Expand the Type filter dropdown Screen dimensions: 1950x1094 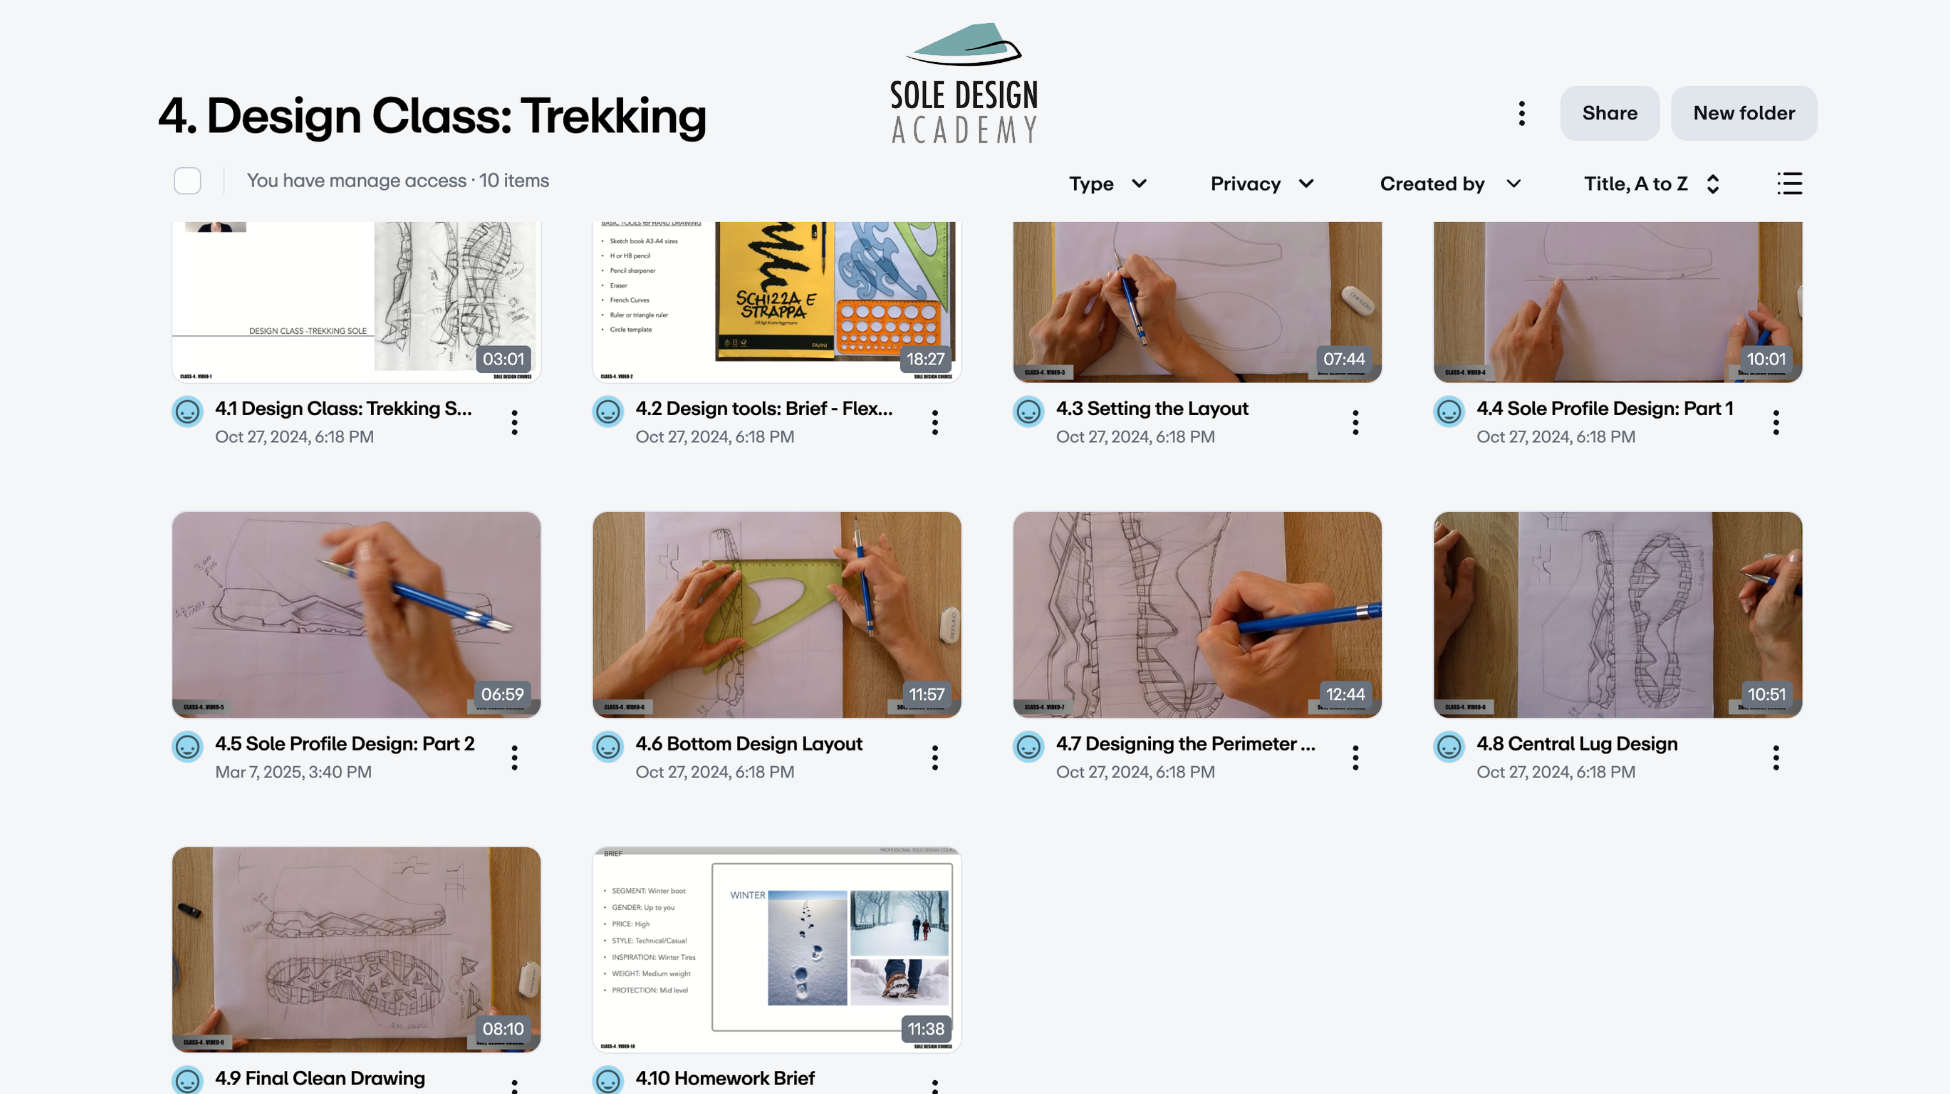[x=1108, y=184]
